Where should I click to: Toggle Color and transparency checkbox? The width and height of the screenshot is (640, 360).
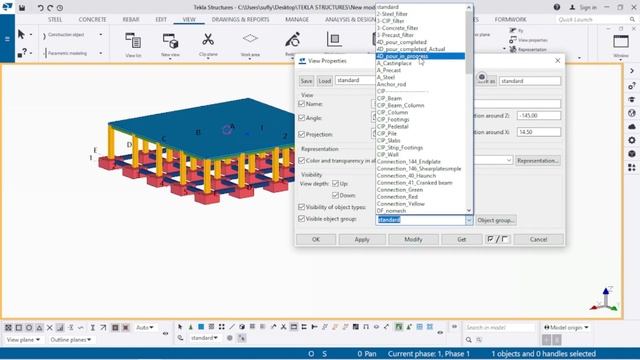pyautogui.click(x=302, y=160)
